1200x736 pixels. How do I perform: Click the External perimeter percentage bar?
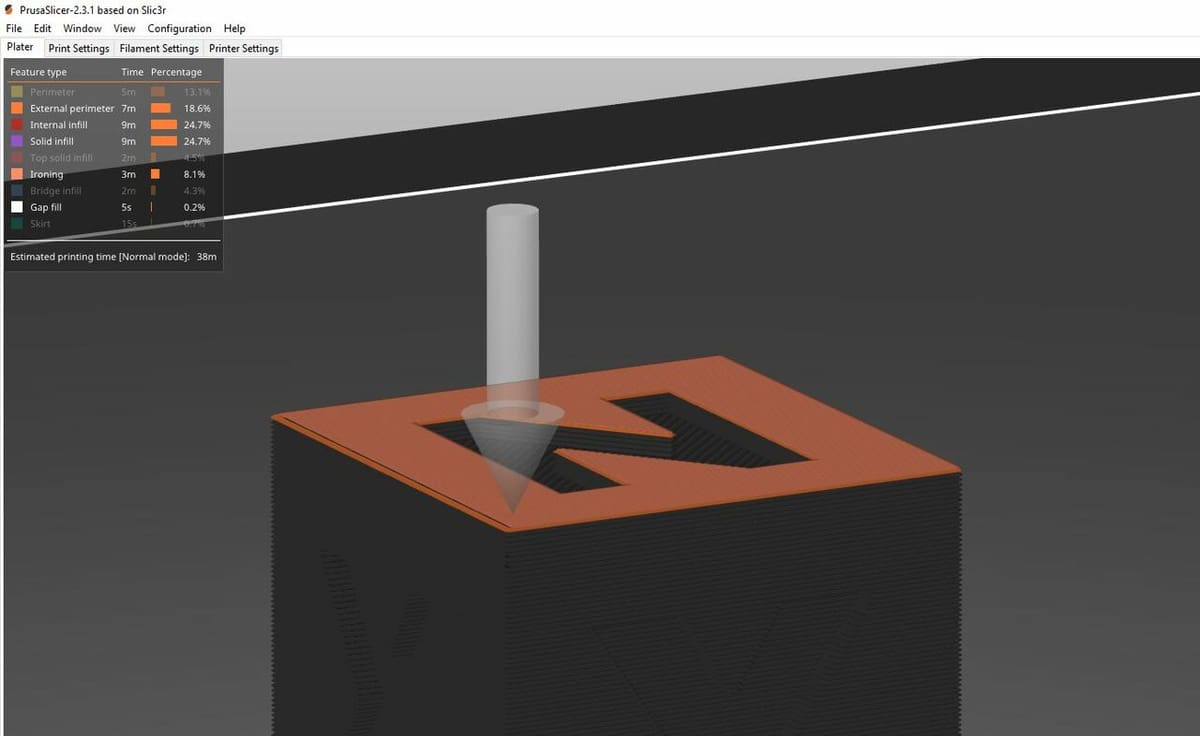[x=161, y=108]
